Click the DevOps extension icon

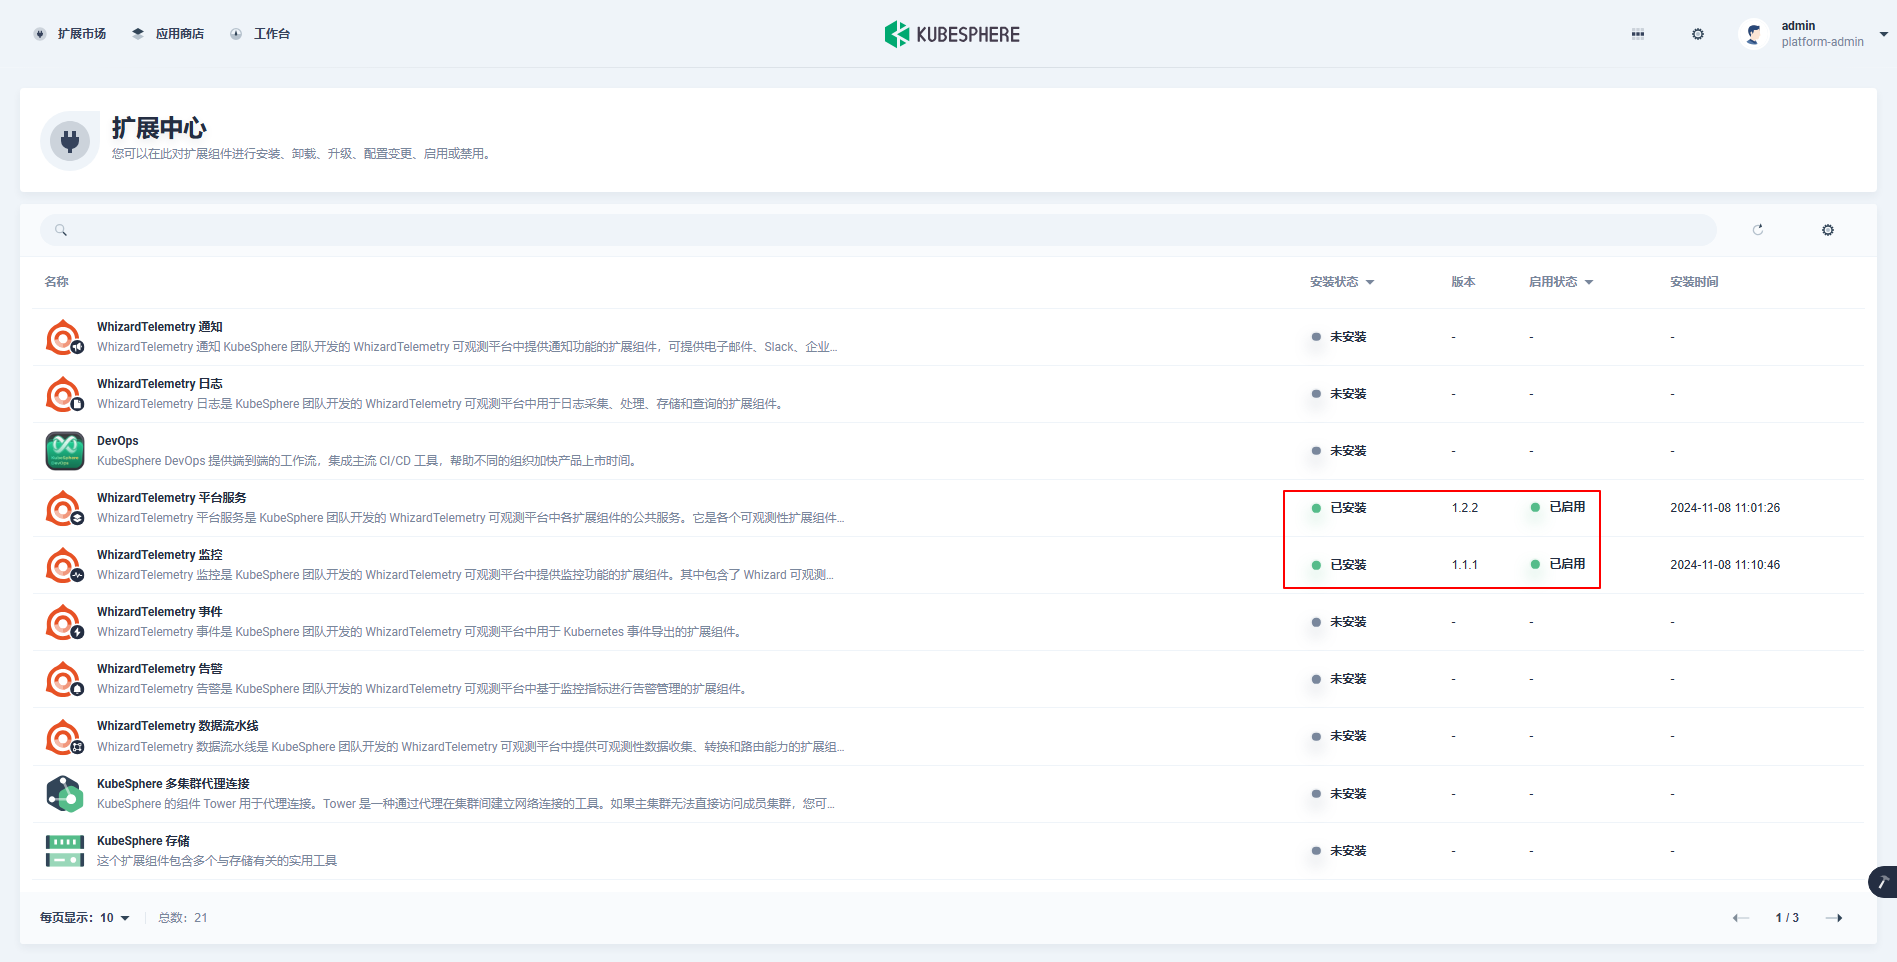pos(65,451)
